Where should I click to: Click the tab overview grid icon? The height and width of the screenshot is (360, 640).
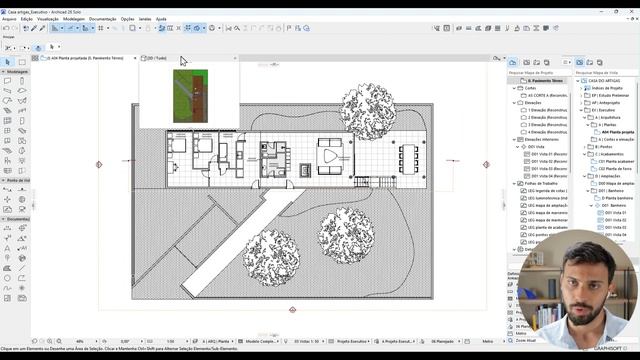pos(35,58)
